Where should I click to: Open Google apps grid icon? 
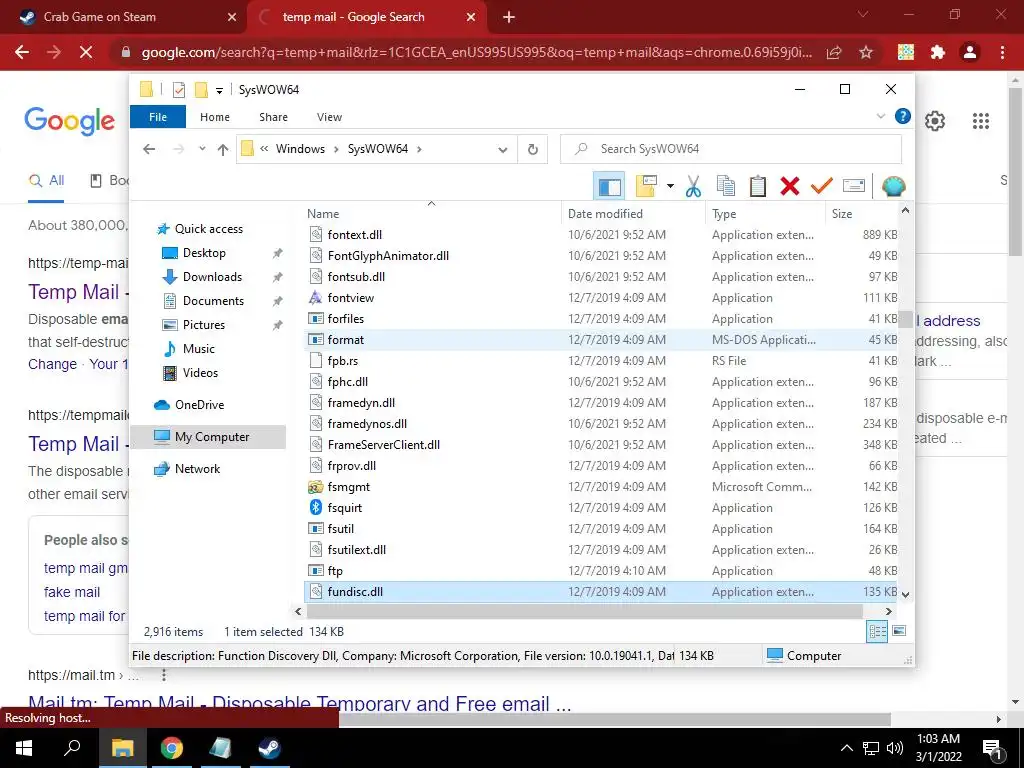[x=981, y=121]
